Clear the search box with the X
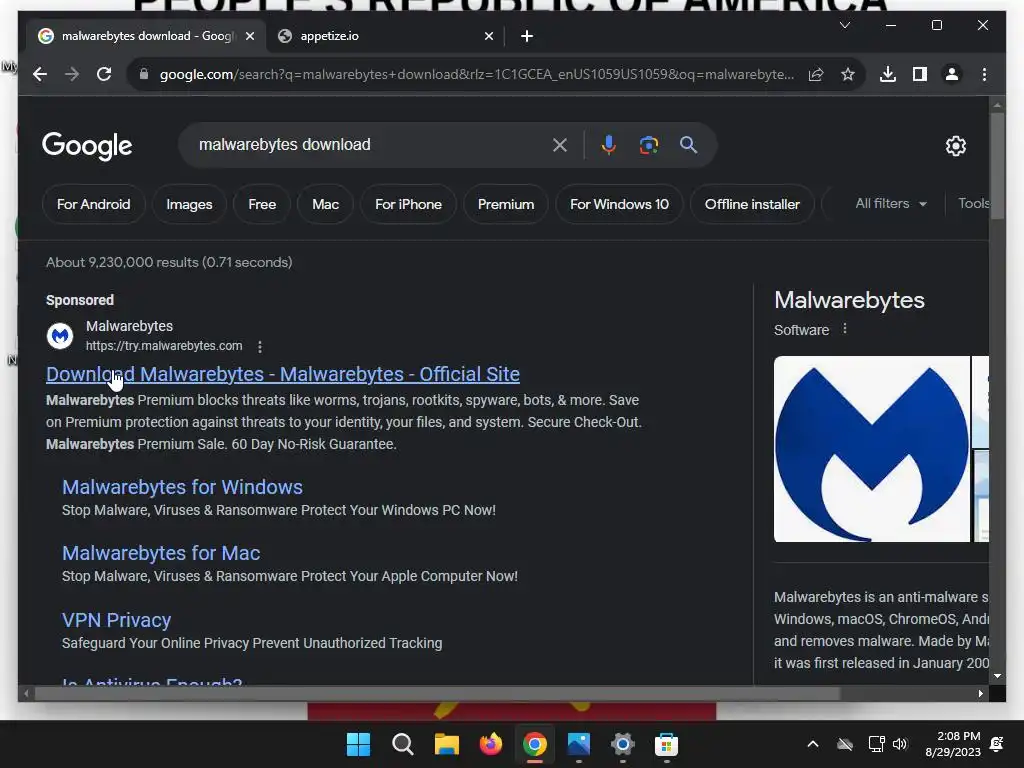1024x768 pixels. click(x=560, y=145)
